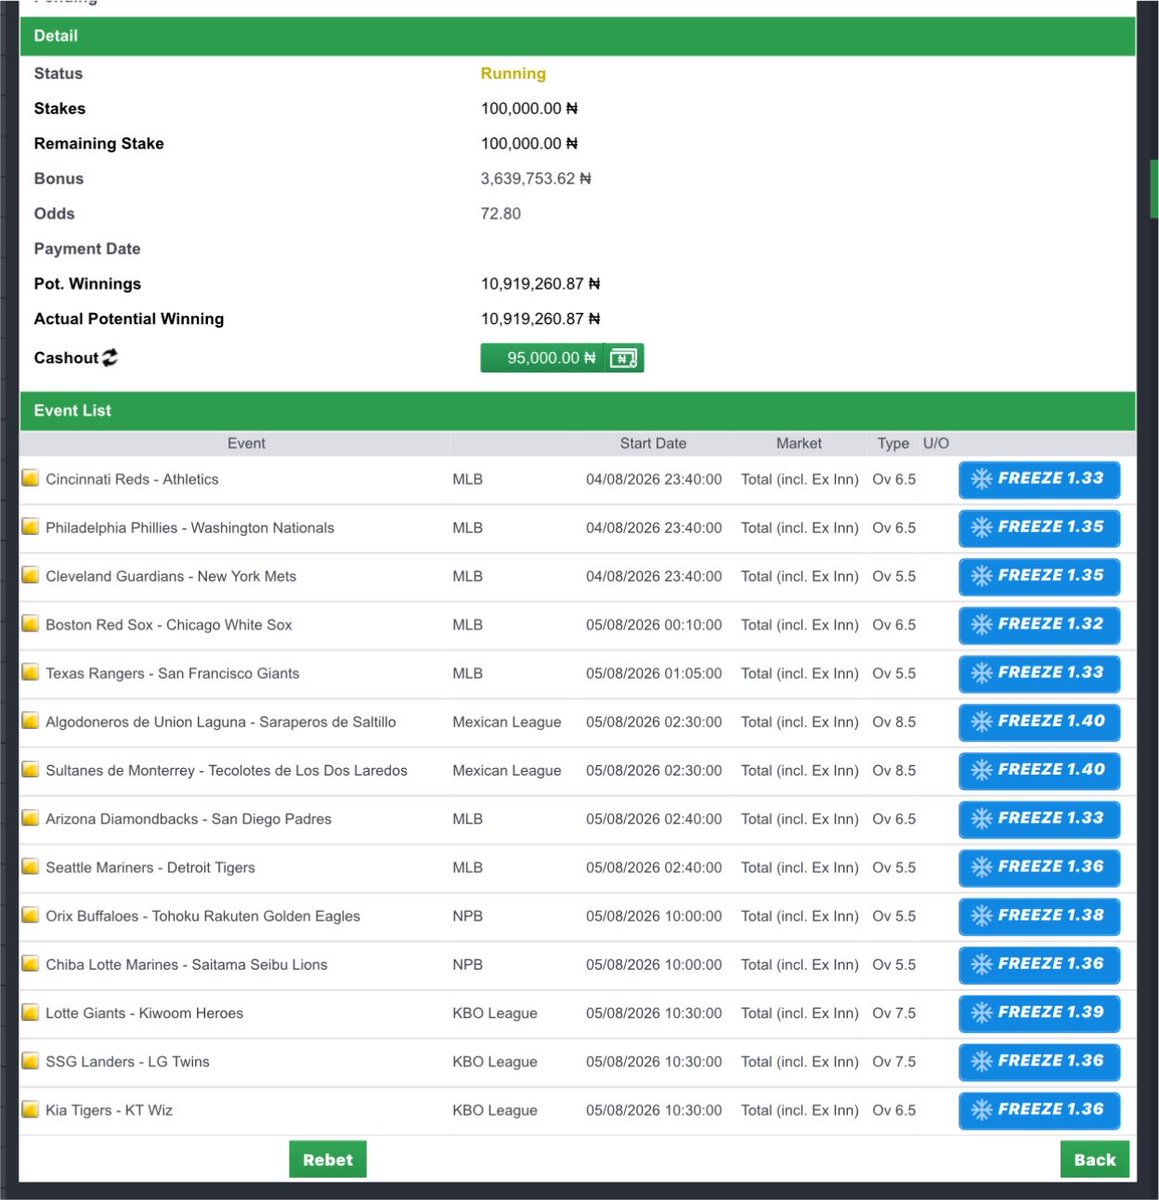
Task: Click the Type column header
Action: (893, 443)
